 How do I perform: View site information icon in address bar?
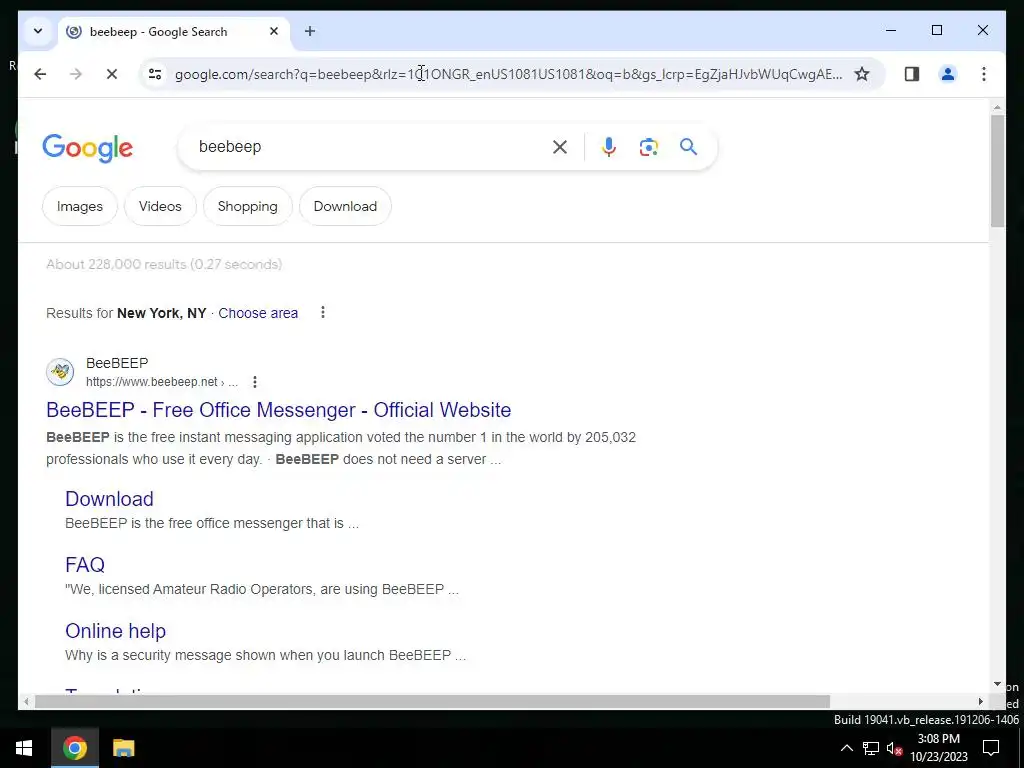pyautogui.click(x=155, y=74)
